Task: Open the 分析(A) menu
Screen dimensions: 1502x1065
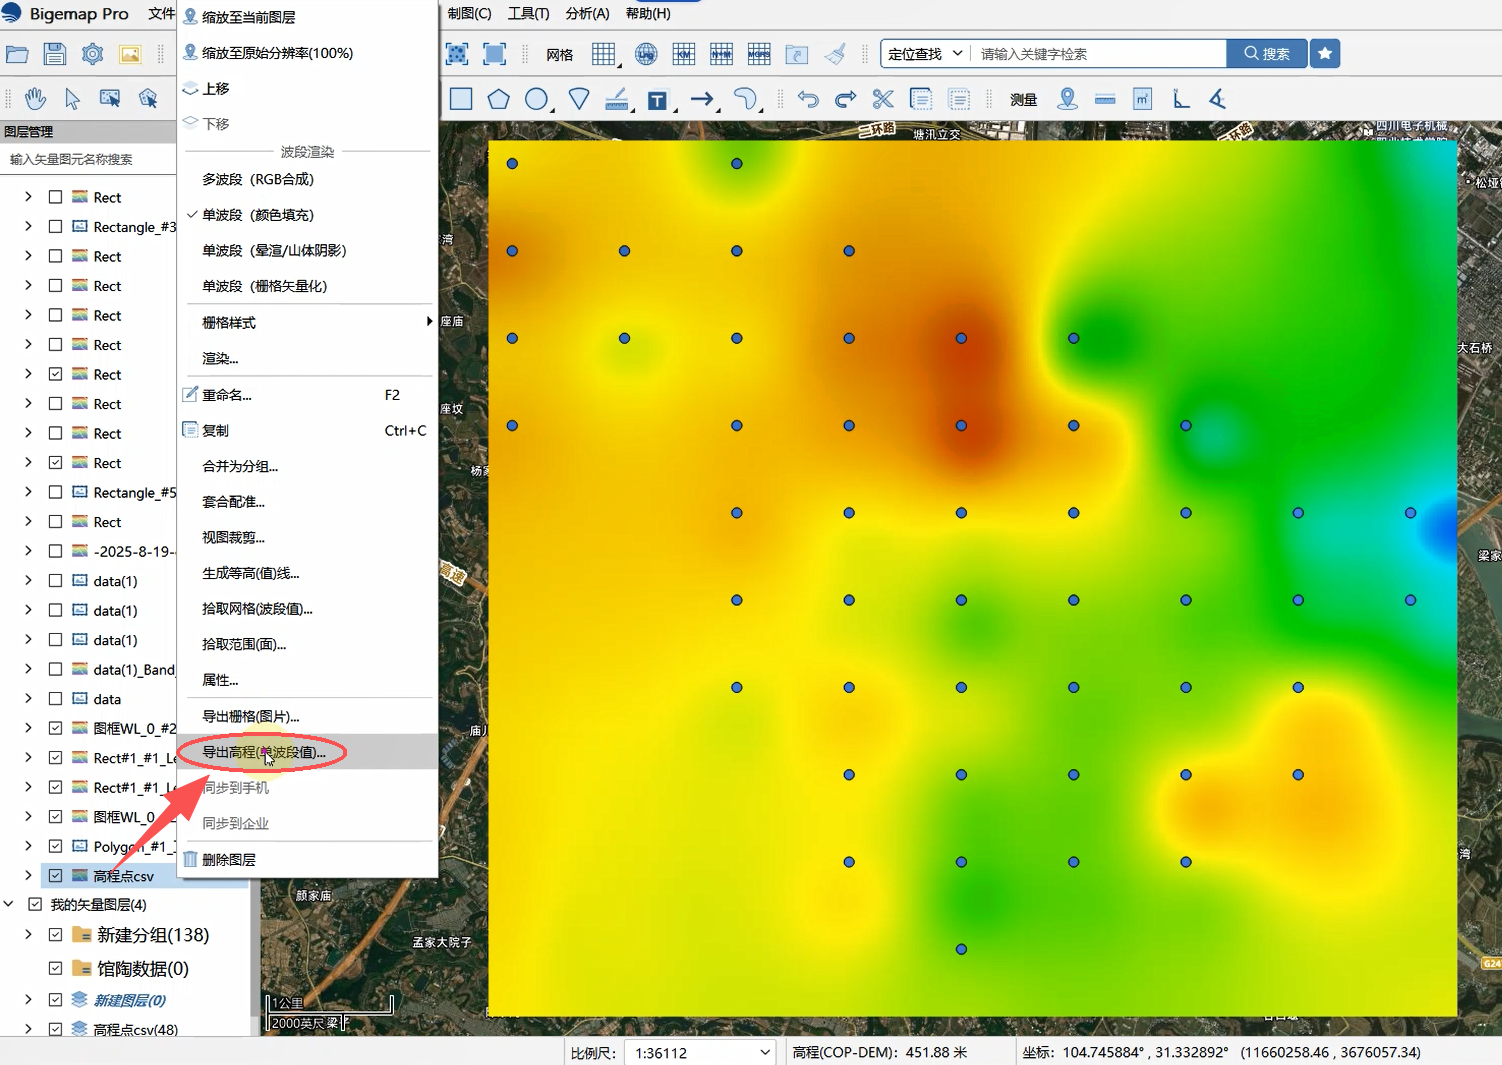Action: click(x=587, y=14)
